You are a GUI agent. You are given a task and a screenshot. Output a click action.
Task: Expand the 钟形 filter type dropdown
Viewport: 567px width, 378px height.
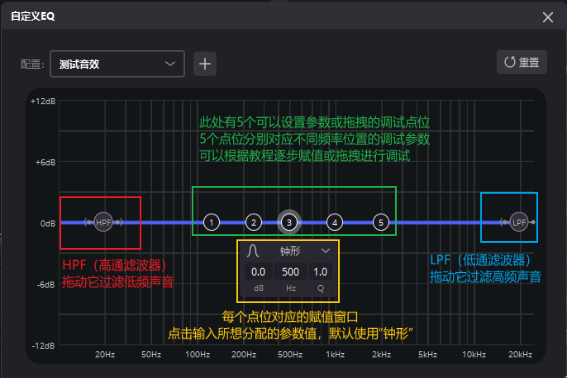[x=289, y=251]
